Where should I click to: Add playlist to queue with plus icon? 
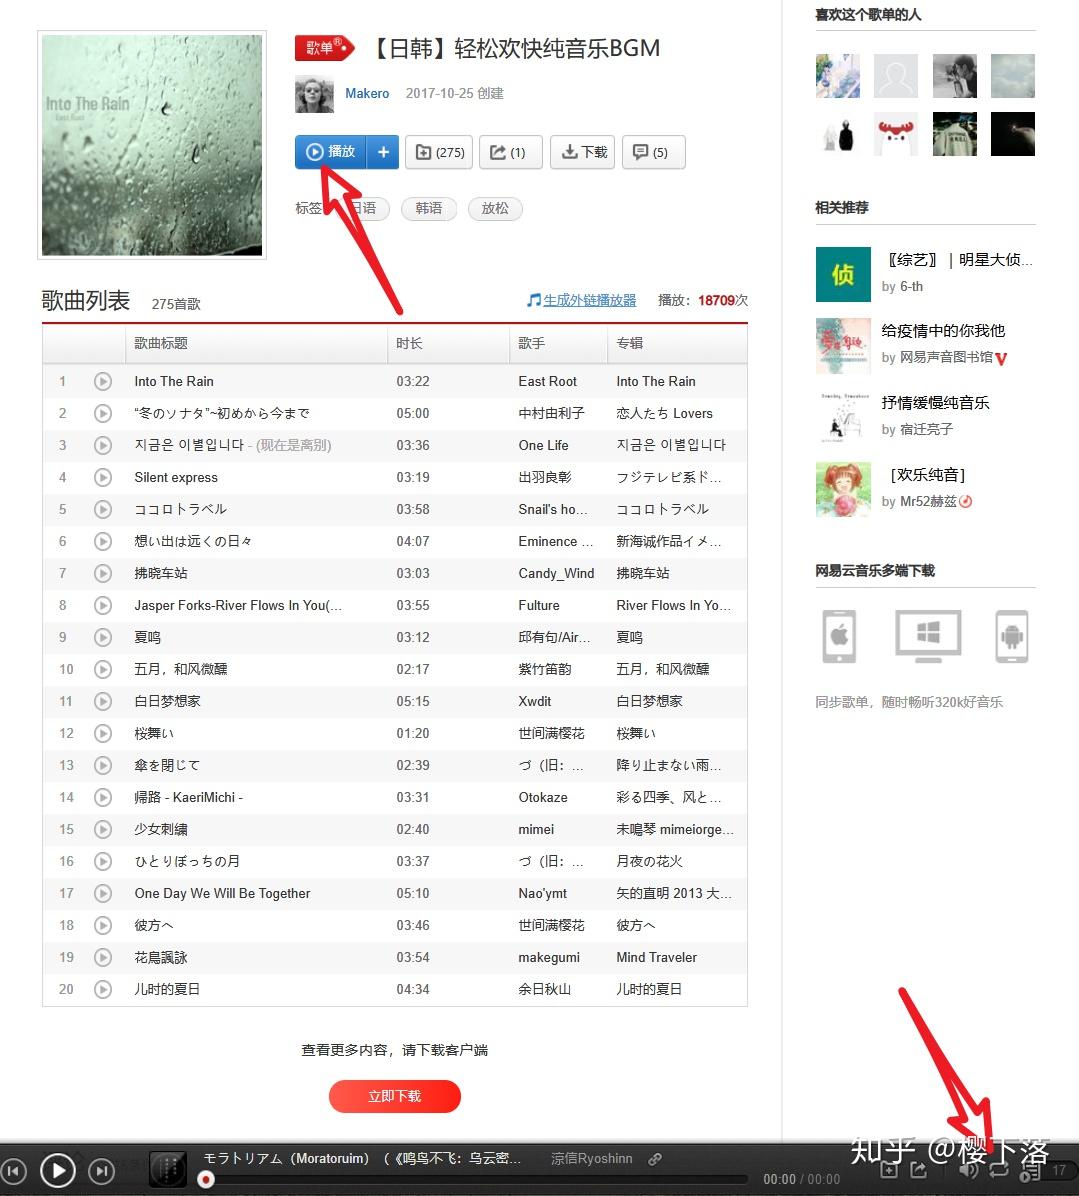(383, 152)
